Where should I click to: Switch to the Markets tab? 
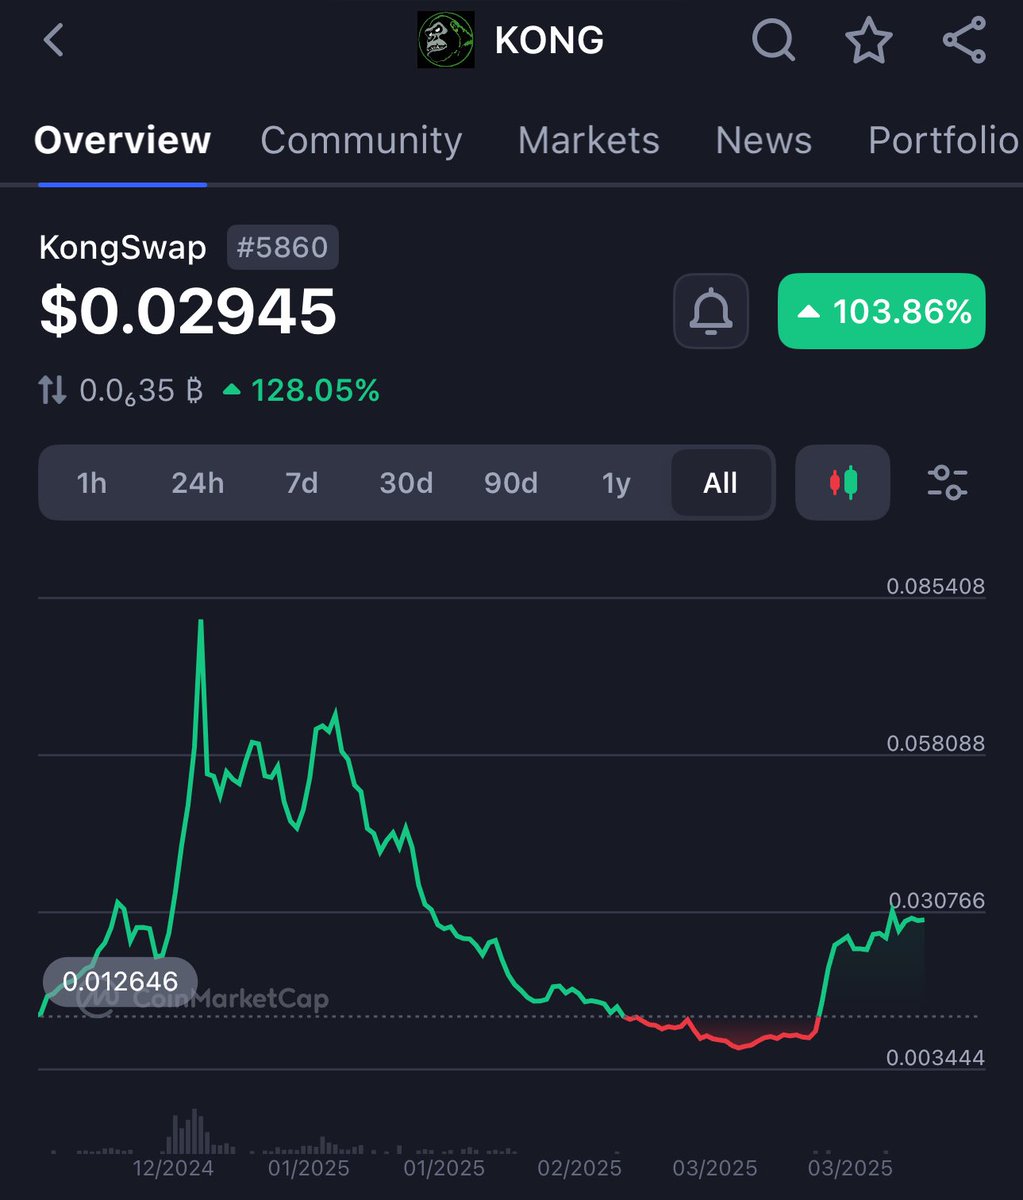589,140
